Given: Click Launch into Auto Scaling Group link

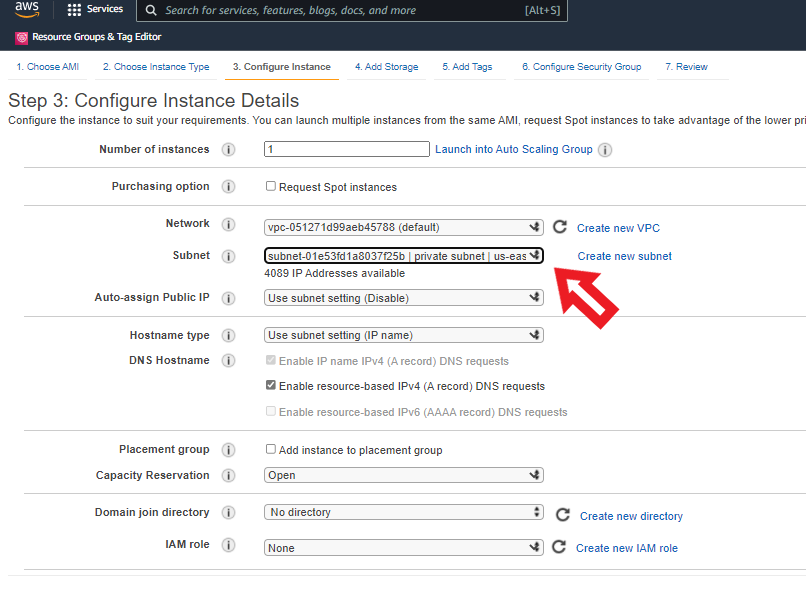Looking at the screenshot, I should pyautogui.click(x=513, y=149).
